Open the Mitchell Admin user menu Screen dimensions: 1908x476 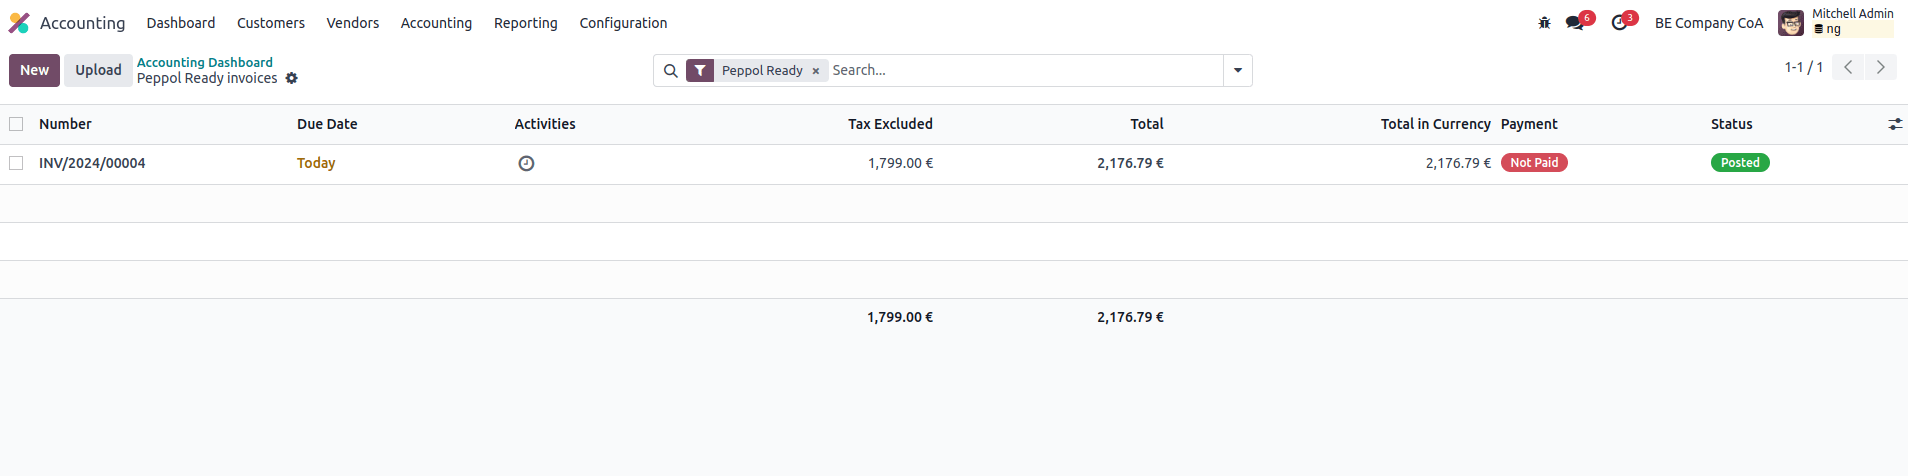coord(1836,22)
